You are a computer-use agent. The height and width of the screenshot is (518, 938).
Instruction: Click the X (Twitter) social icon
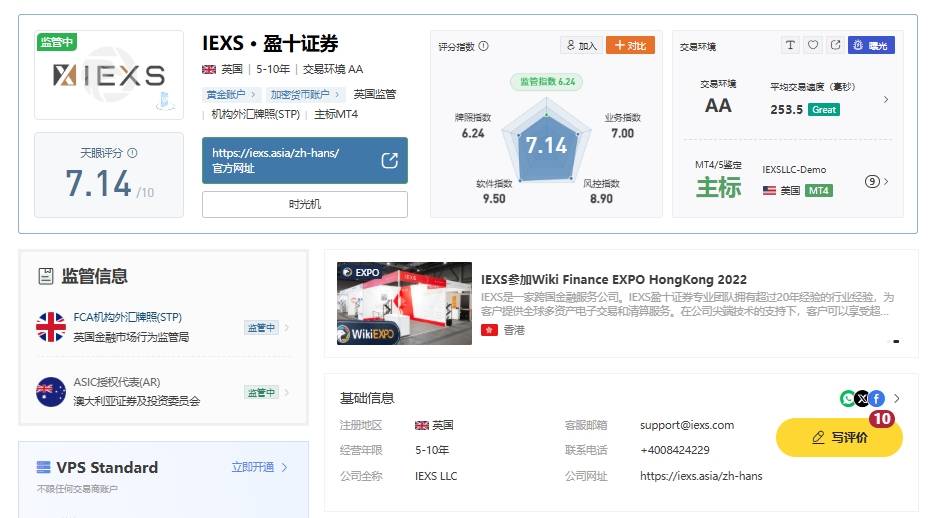click(862, 398)
